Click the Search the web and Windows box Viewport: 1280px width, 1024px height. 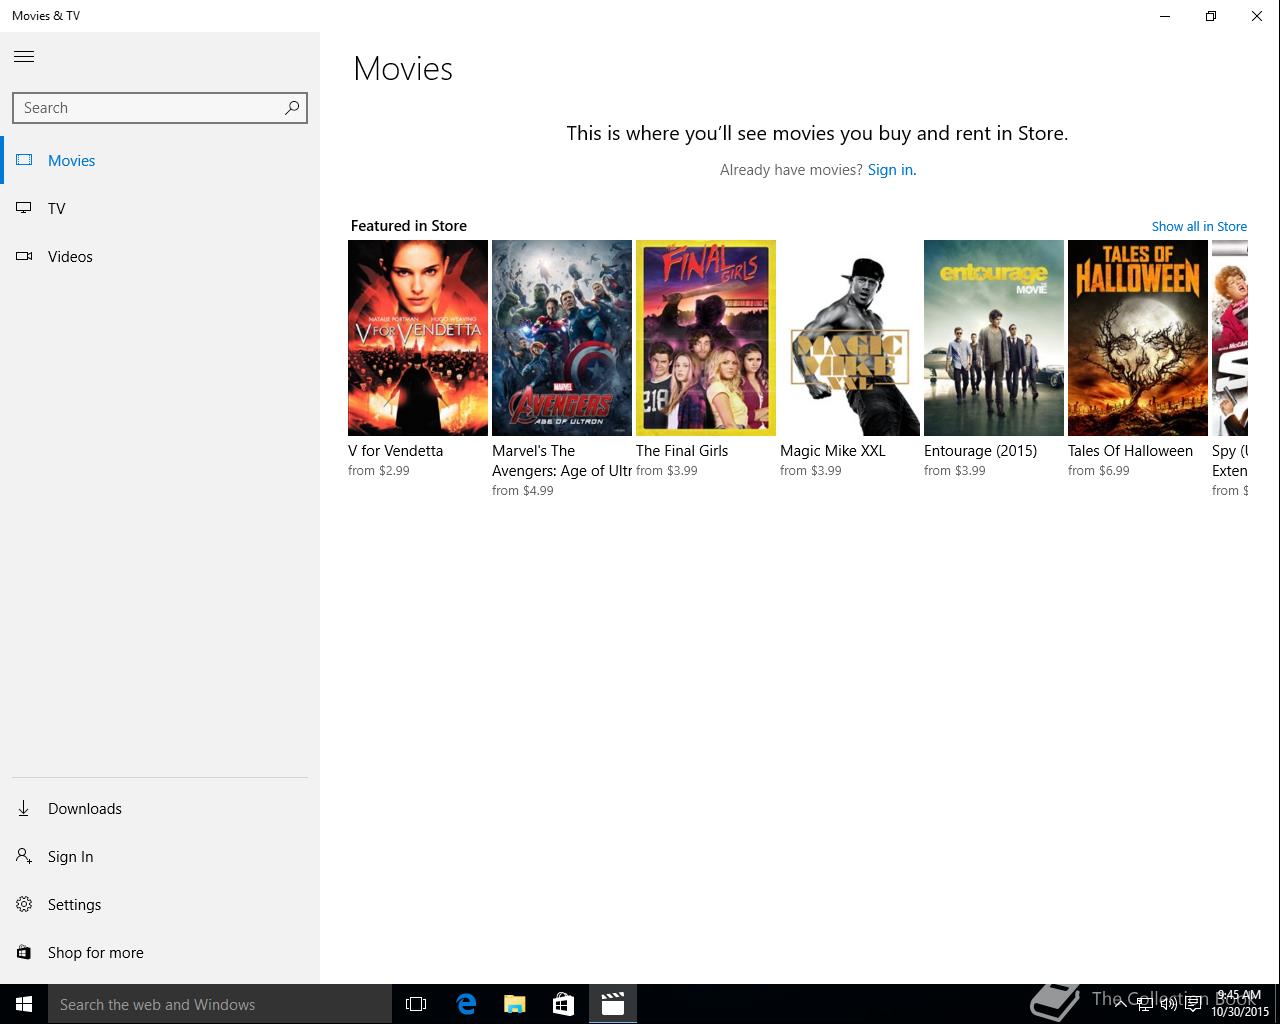[220, 1004]
